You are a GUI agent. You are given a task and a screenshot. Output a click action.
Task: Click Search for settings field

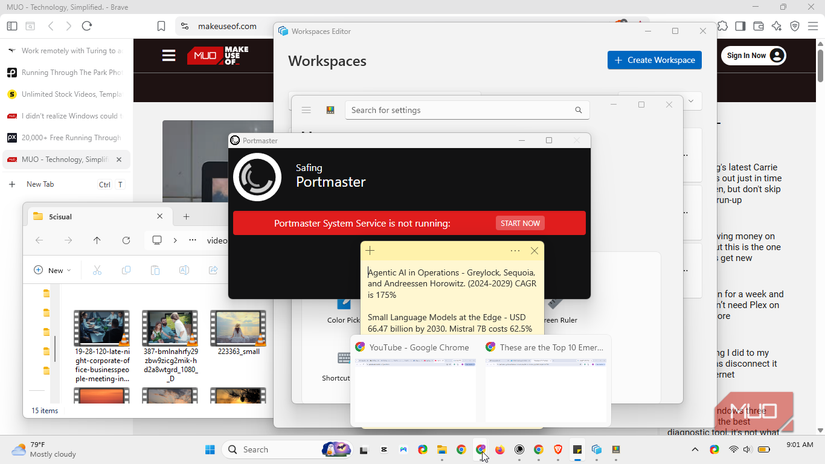pos(467,110)
